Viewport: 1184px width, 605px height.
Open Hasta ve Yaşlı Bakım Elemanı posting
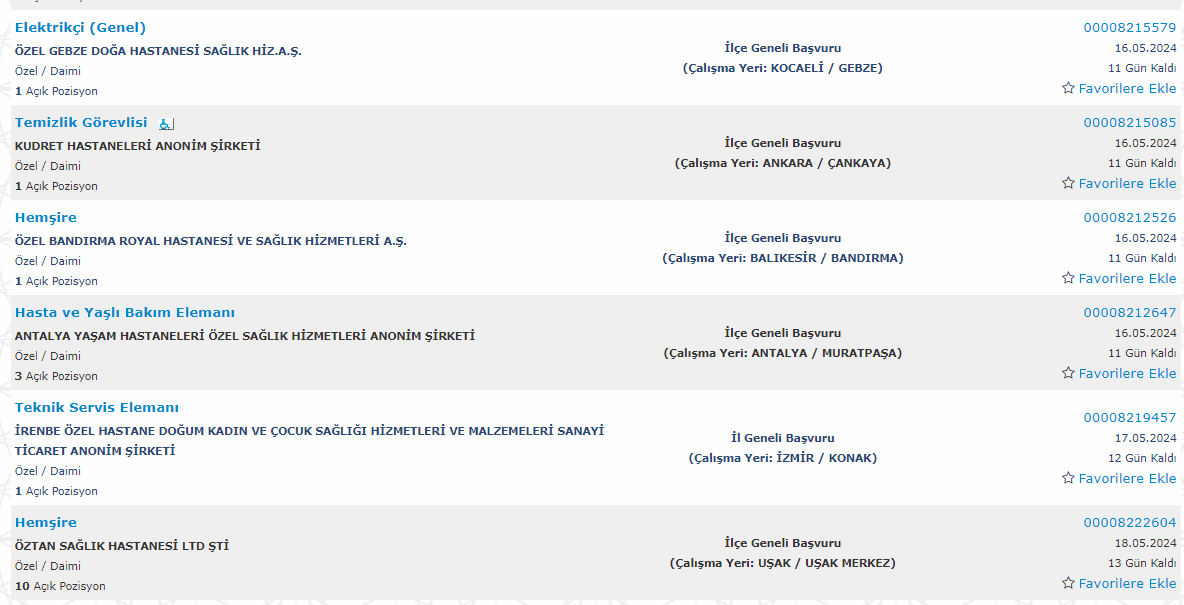click(x=125, y=312)
